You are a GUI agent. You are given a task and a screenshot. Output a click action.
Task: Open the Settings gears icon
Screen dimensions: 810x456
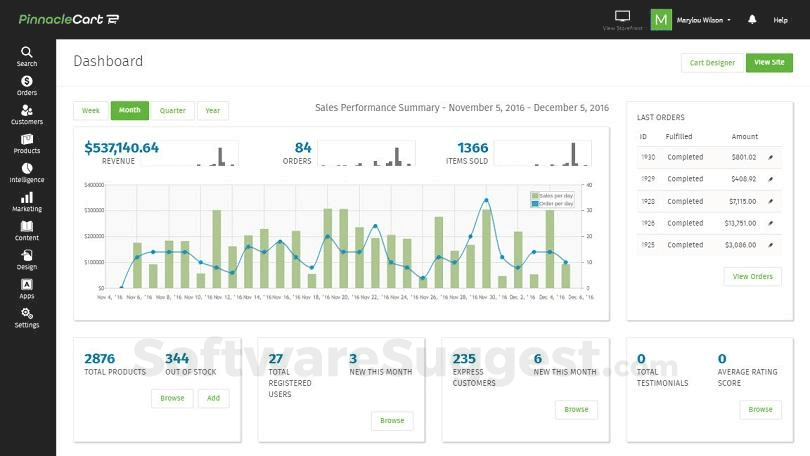pos(27,313)
